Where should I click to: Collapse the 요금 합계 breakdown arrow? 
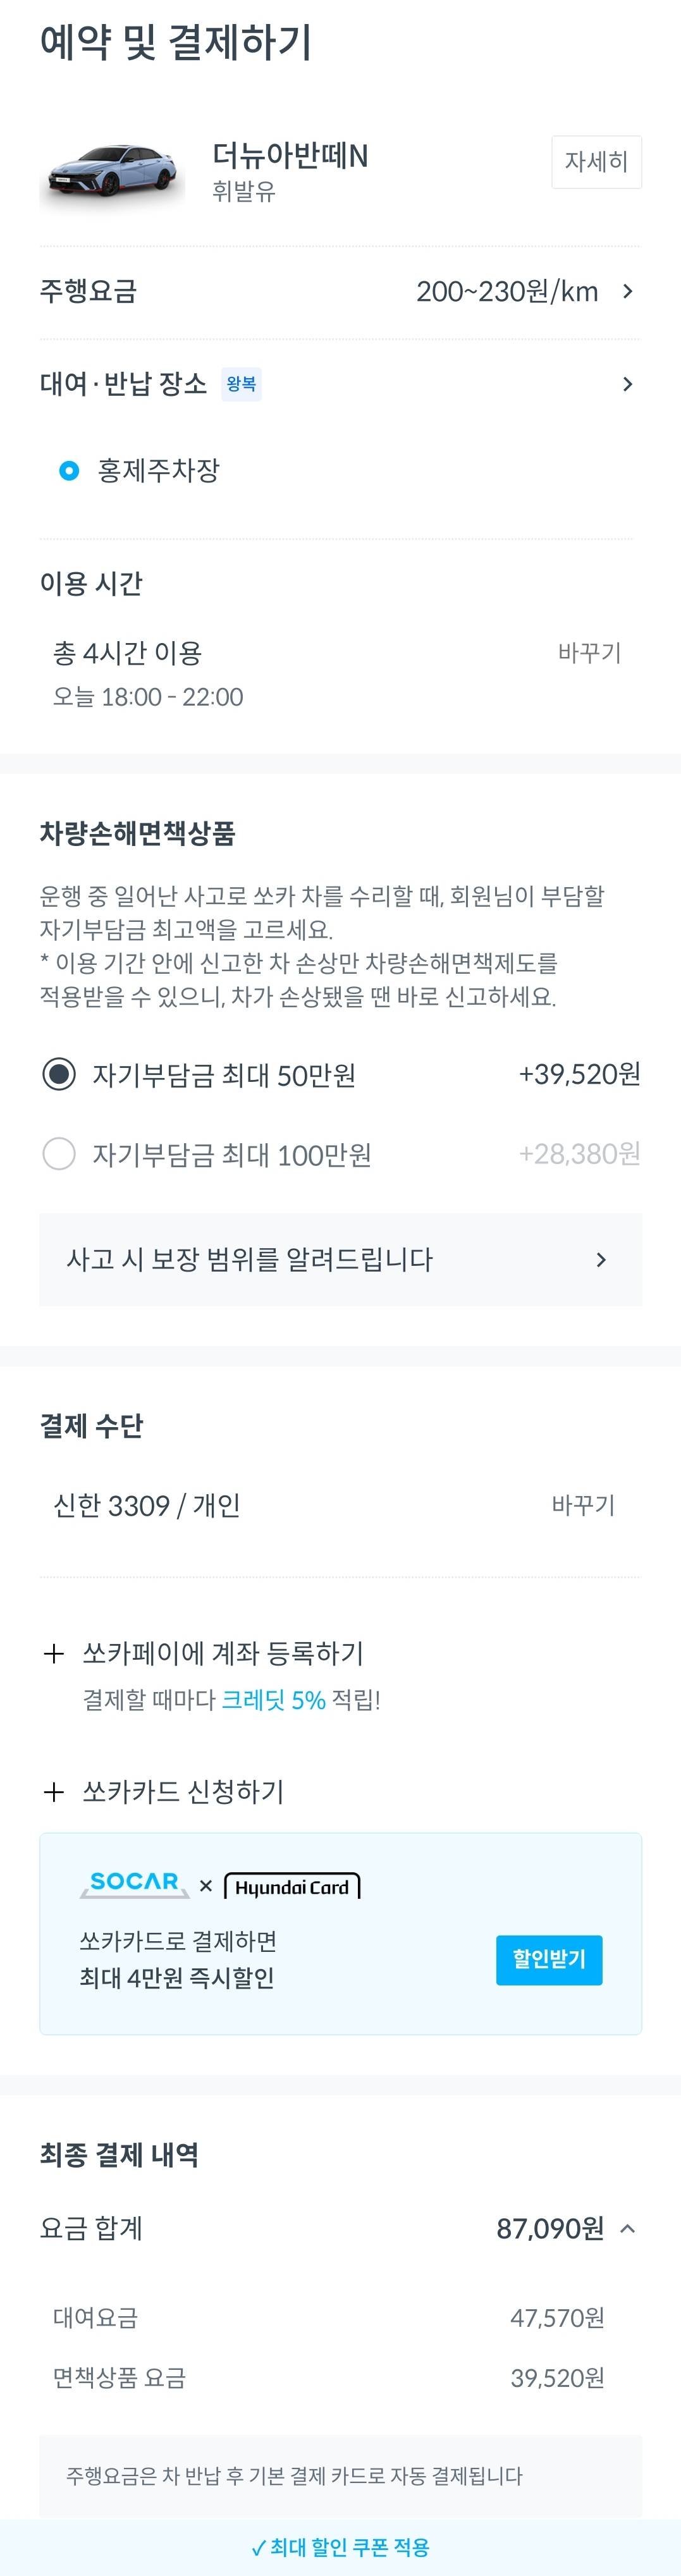[627, 2228]
